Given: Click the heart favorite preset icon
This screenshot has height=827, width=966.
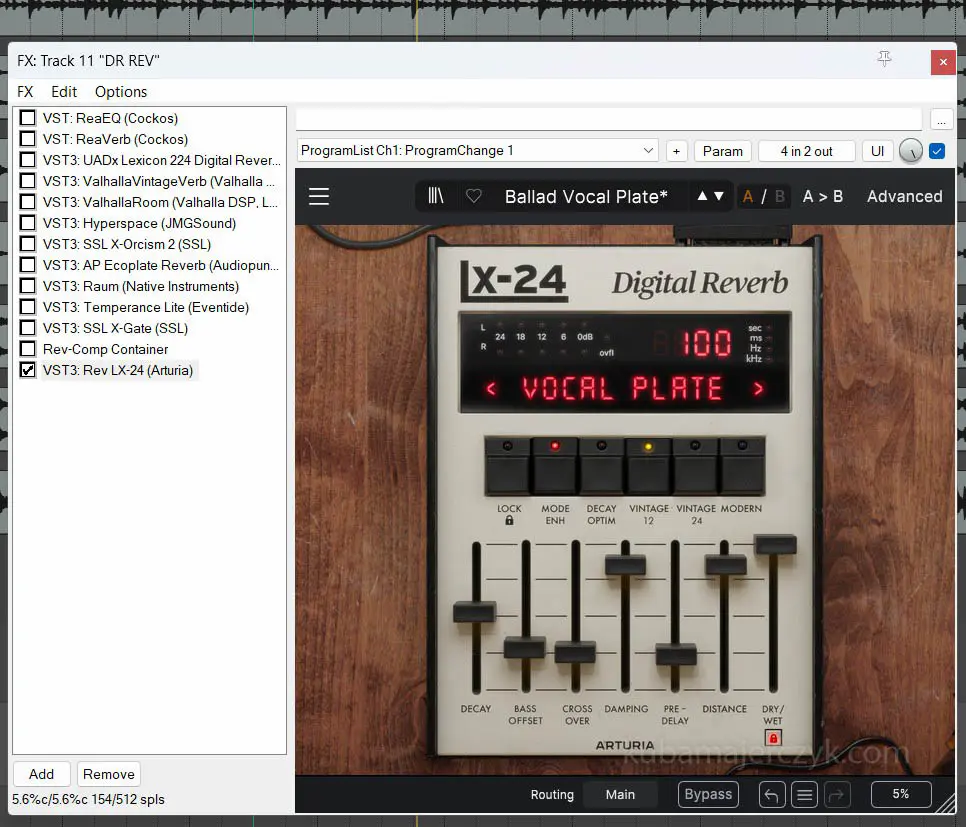Looking at the screenshot, I should pyautogui.click(x=474, y=196).
